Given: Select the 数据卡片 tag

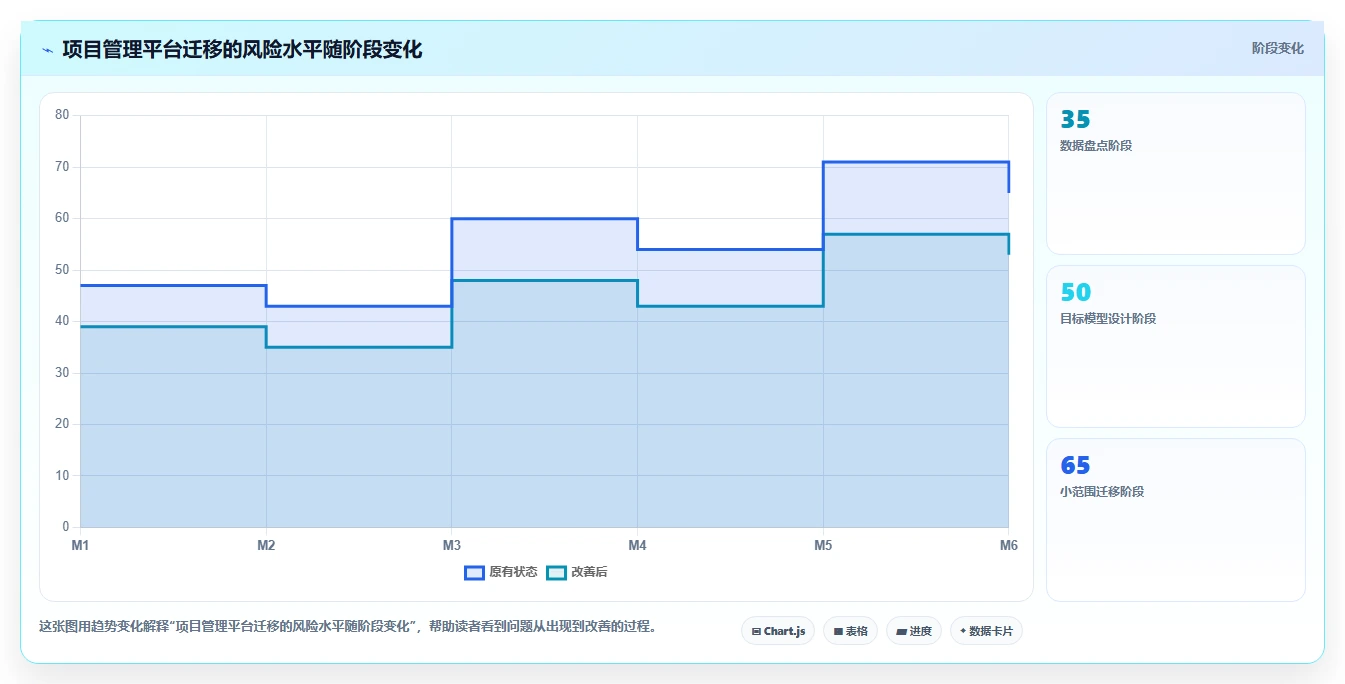Looking at the screenshot, I should (x=986, y=631).
